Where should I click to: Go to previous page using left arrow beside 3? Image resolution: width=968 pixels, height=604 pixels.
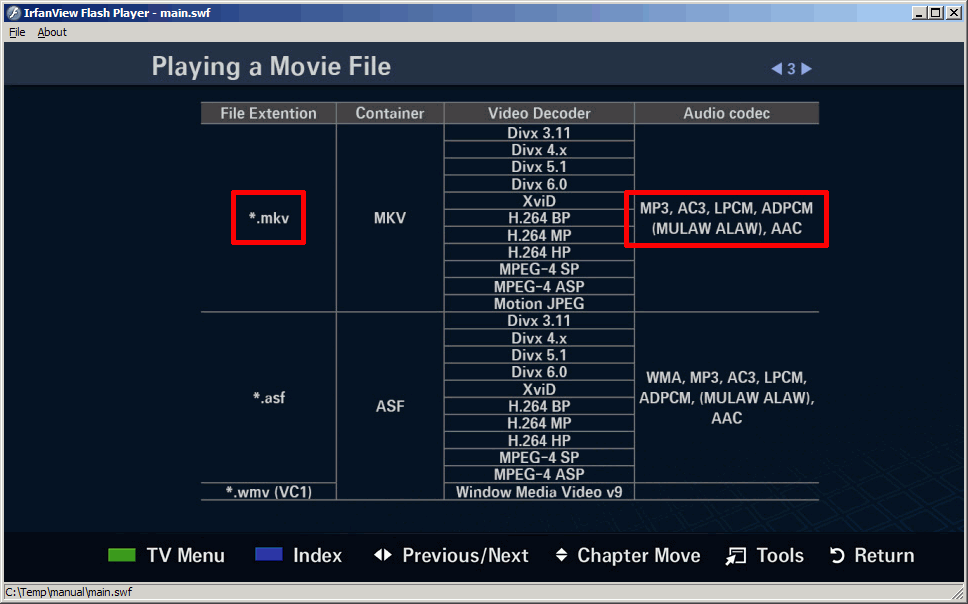click(777, 69)
